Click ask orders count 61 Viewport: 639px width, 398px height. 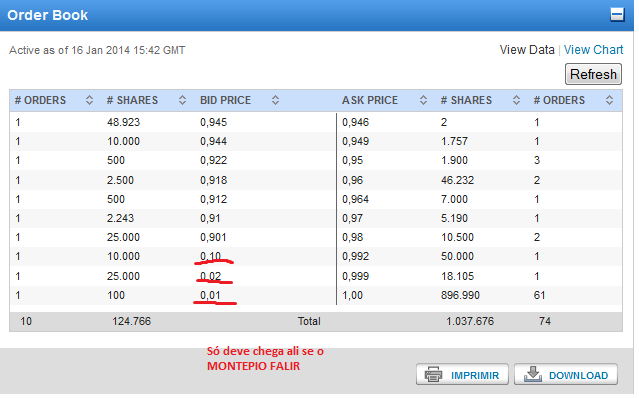[539, 295]
